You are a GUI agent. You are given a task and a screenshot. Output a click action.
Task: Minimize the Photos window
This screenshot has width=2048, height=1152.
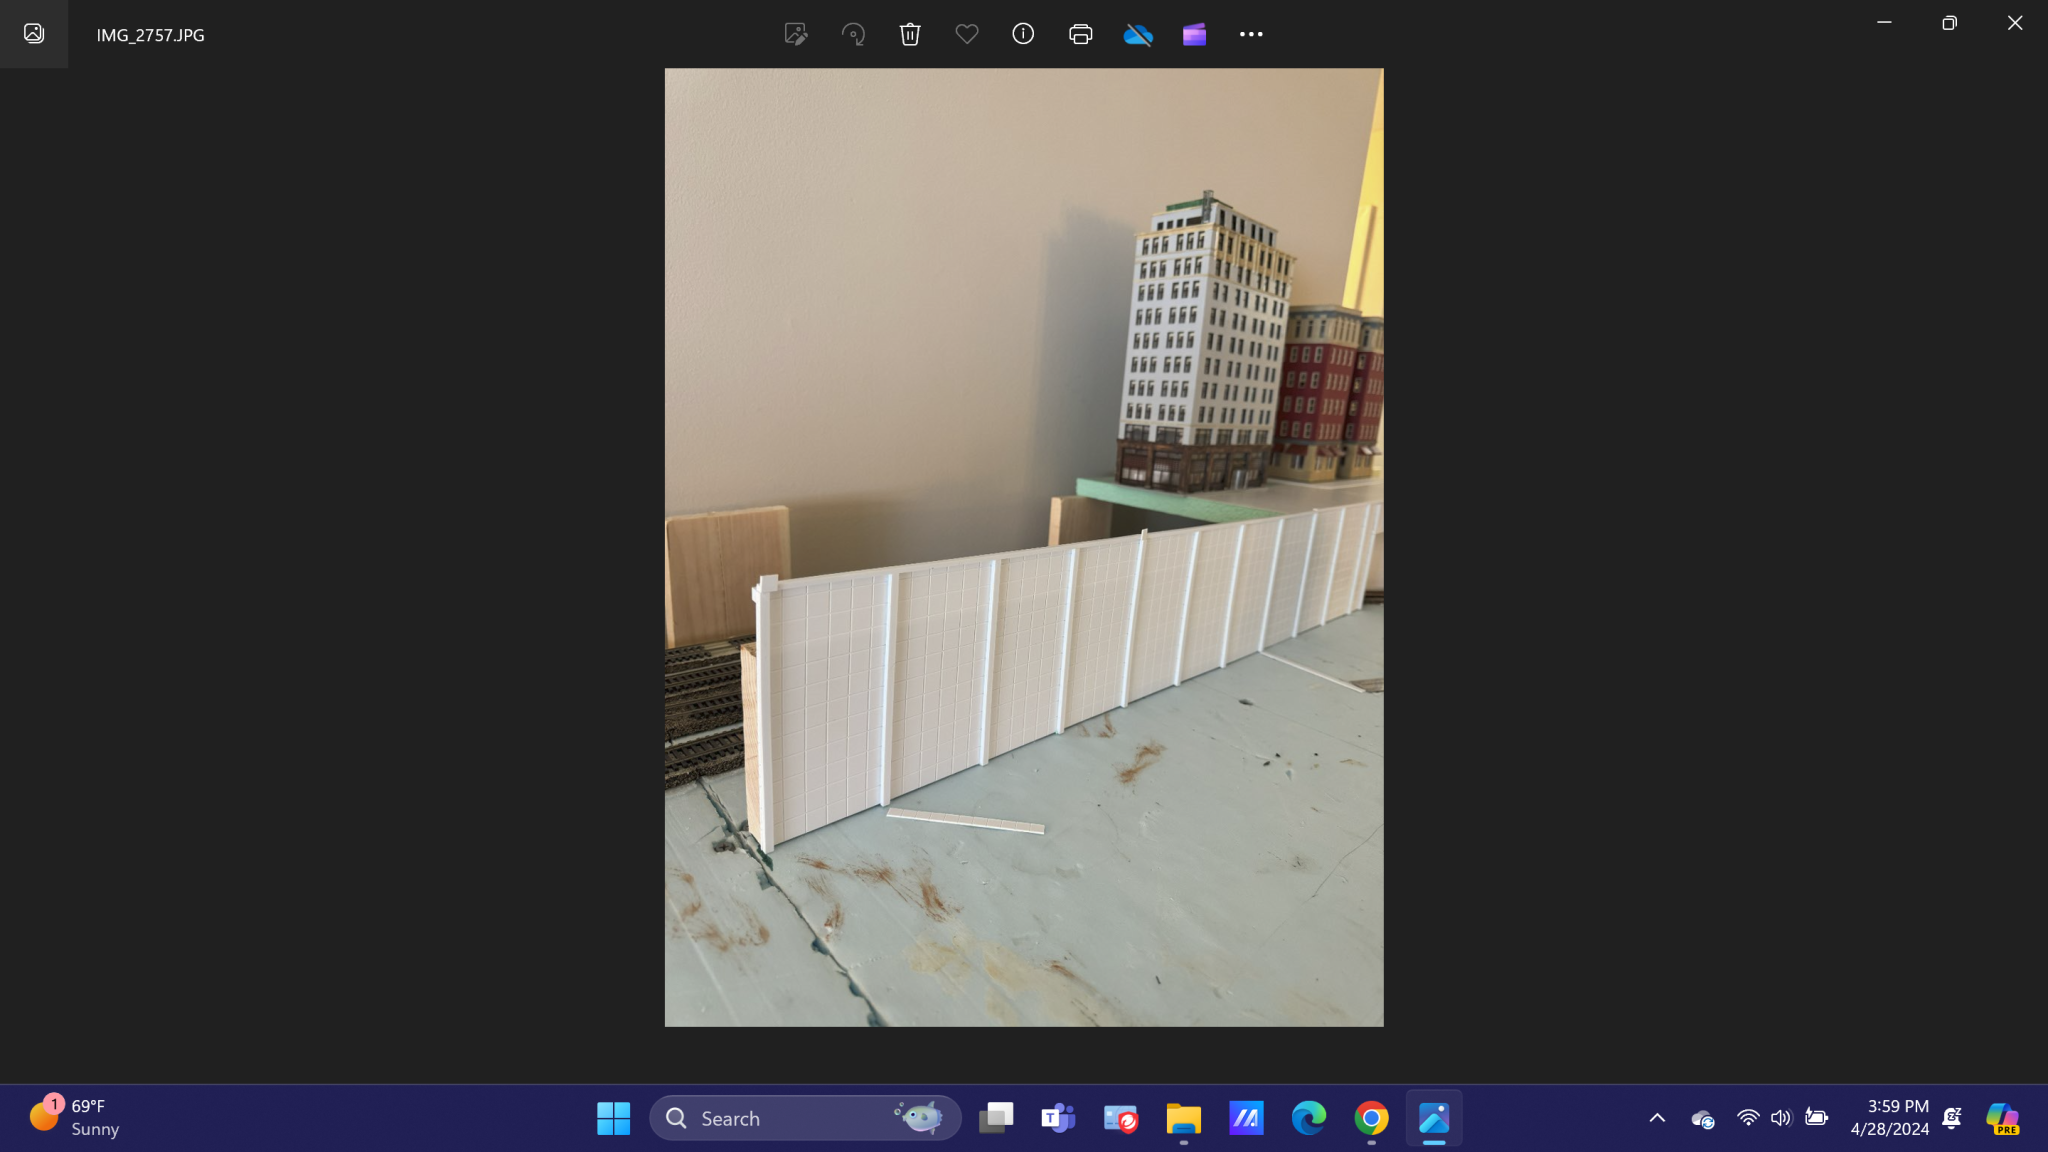pyautogui.click(x=1884, y=22)
